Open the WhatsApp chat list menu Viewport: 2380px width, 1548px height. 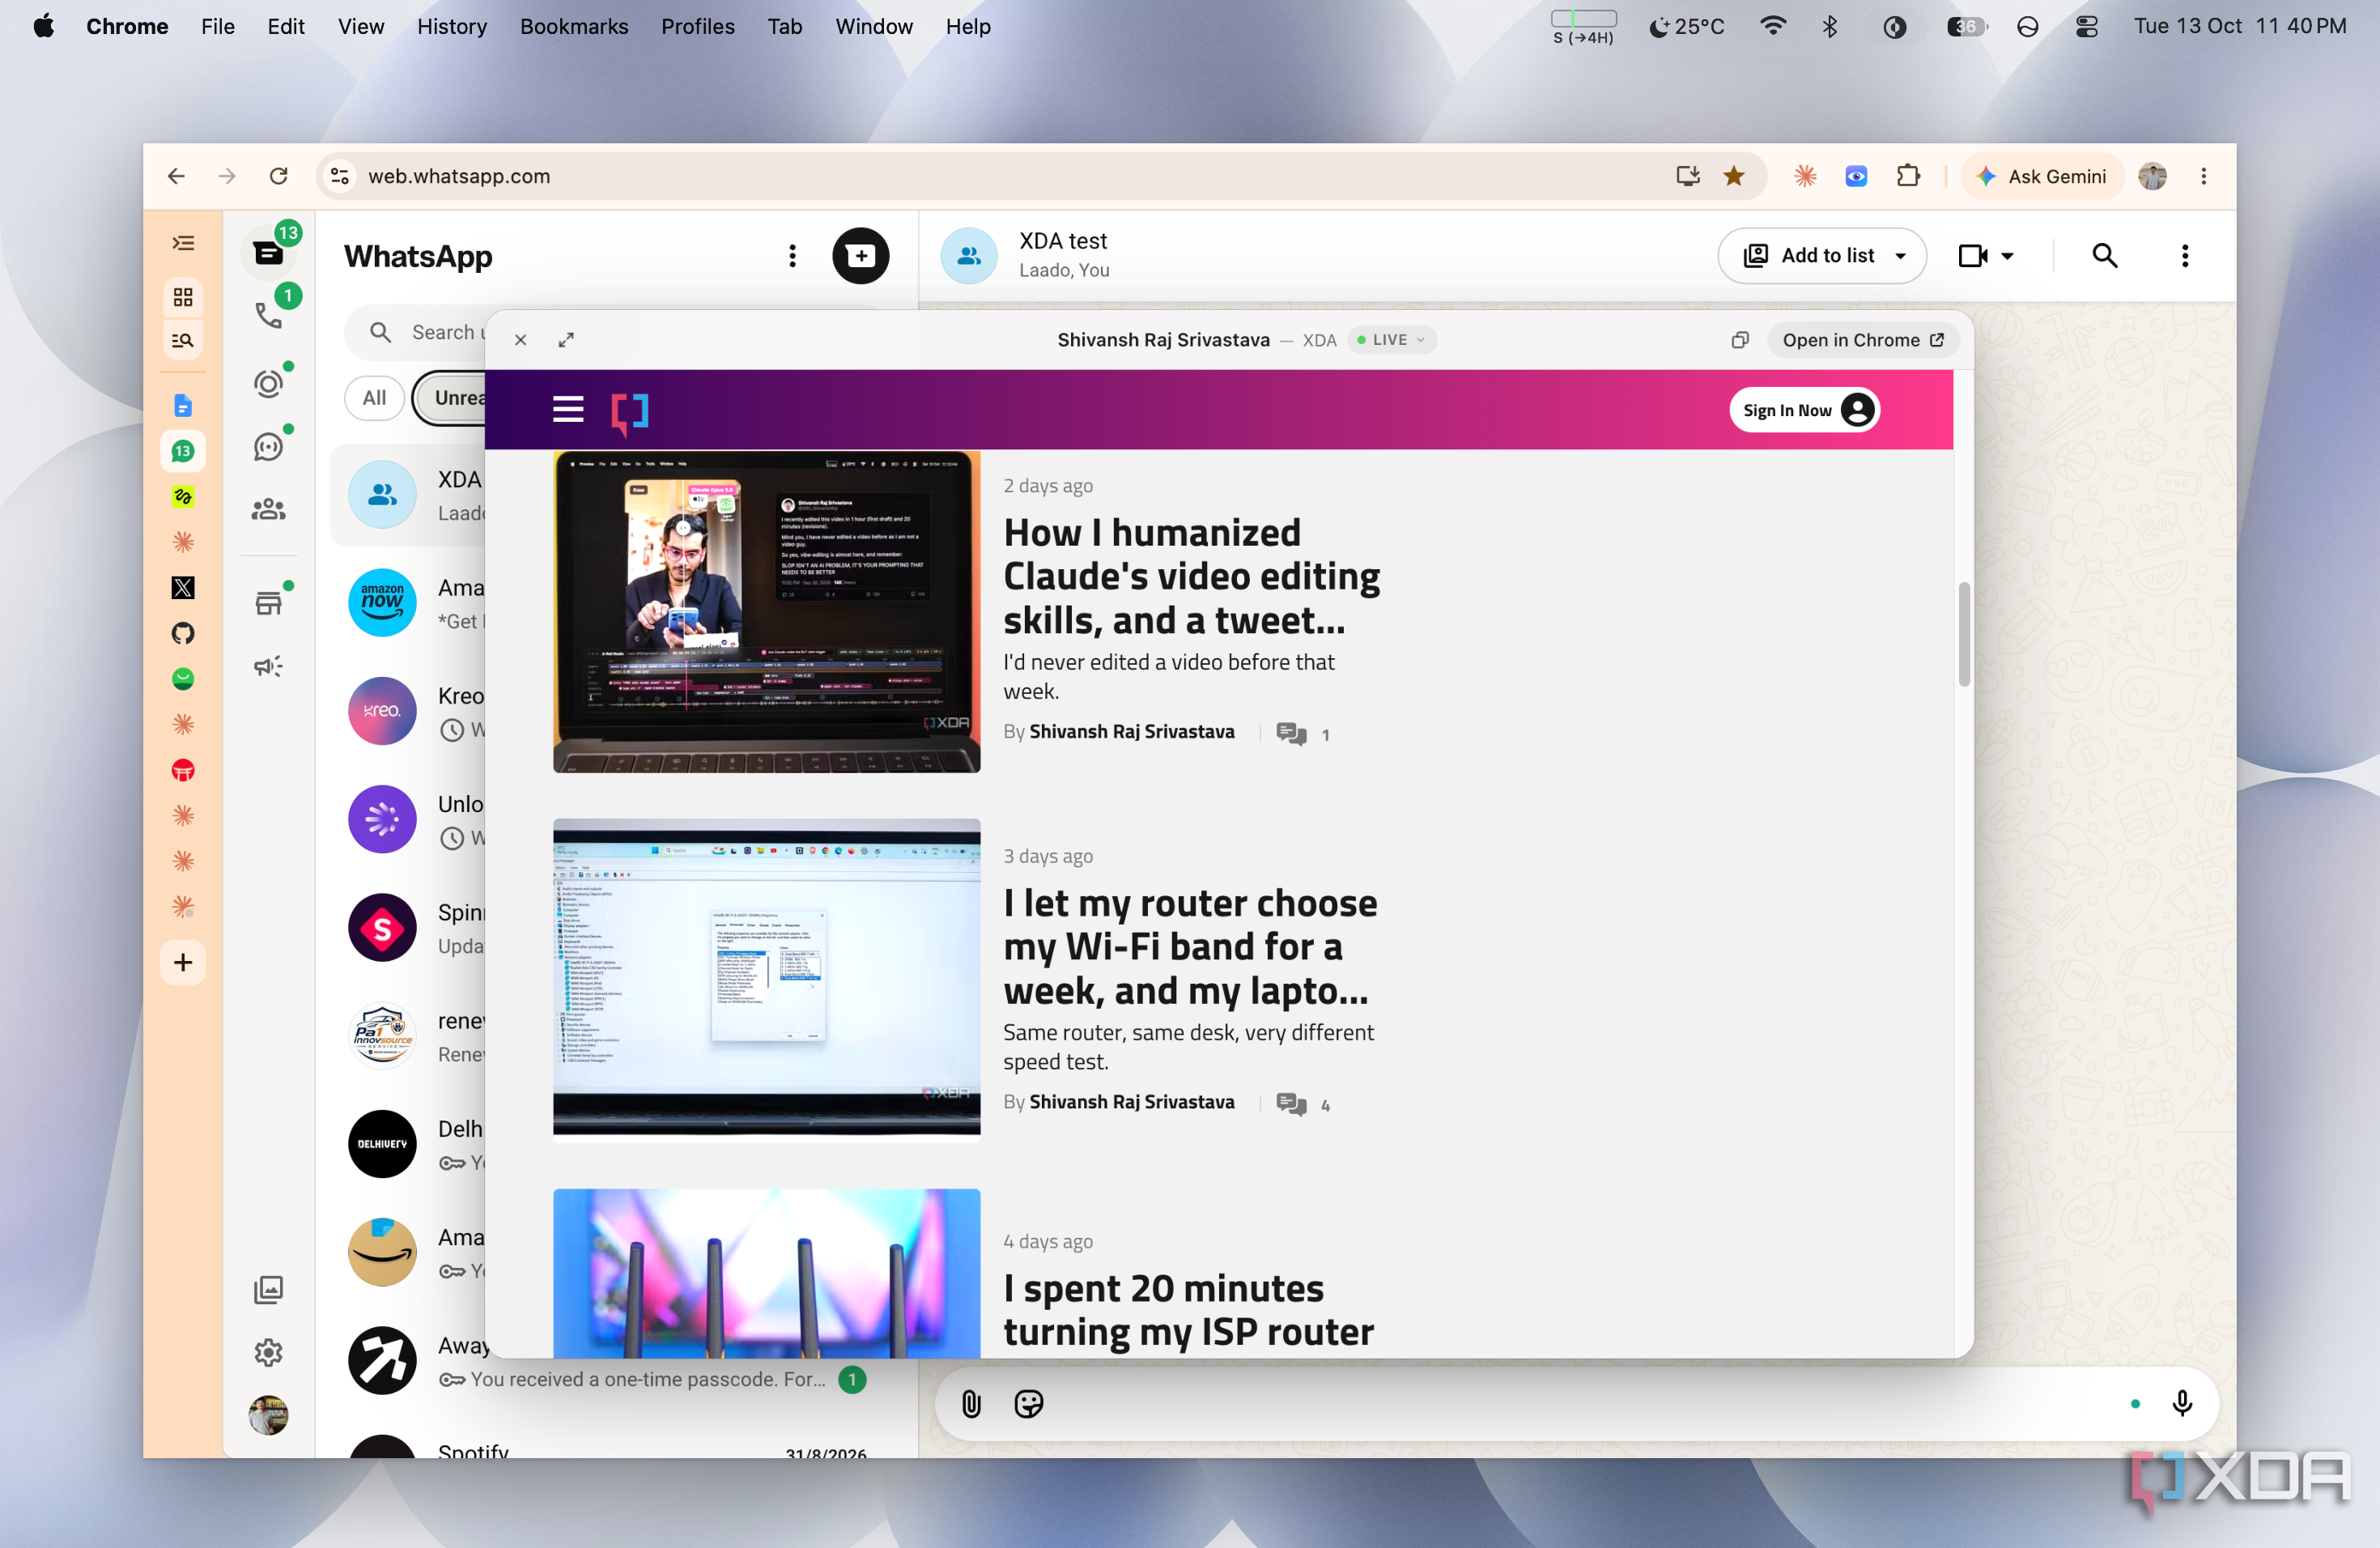click(x=792, y=256)
